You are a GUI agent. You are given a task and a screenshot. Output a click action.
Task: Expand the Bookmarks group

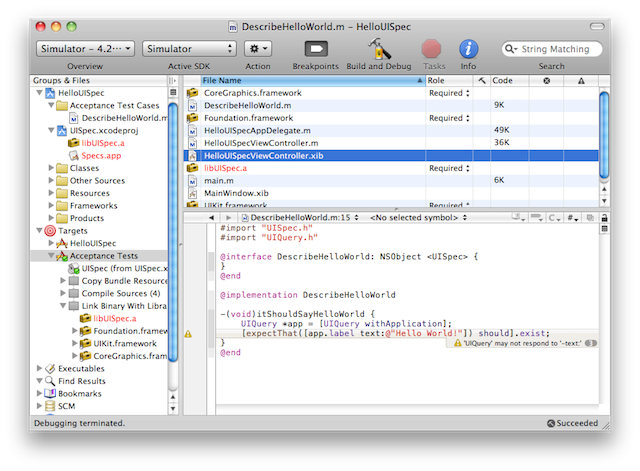[x=39, y=393]
